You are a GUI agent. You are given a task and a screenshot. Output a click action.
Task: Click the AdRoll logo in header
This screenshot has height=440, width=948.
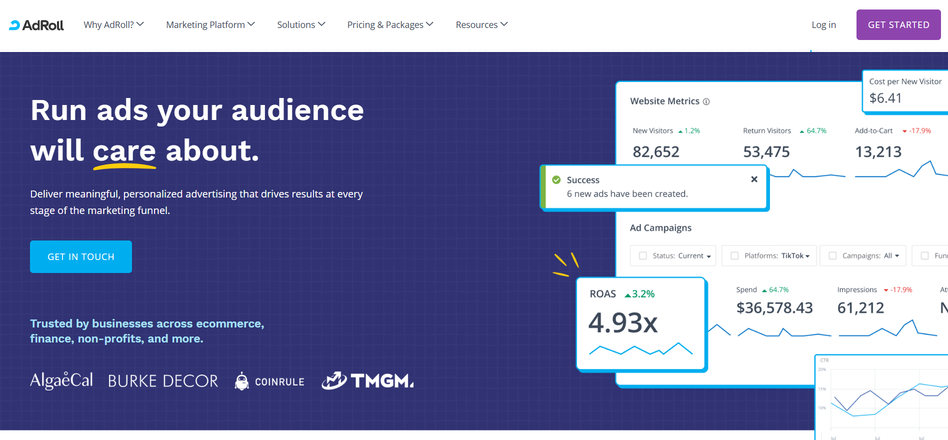[x=36, y=25]
